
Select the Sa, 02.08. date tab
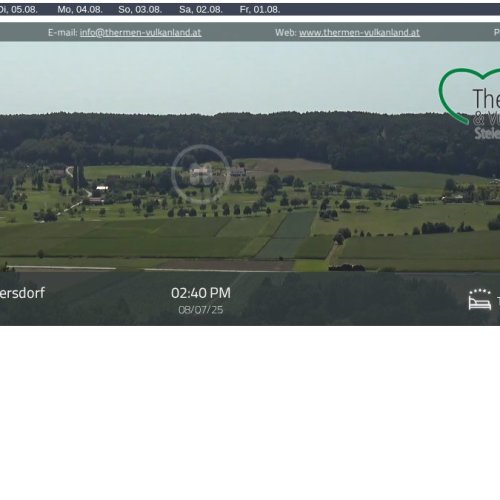(x=201, y=10)
